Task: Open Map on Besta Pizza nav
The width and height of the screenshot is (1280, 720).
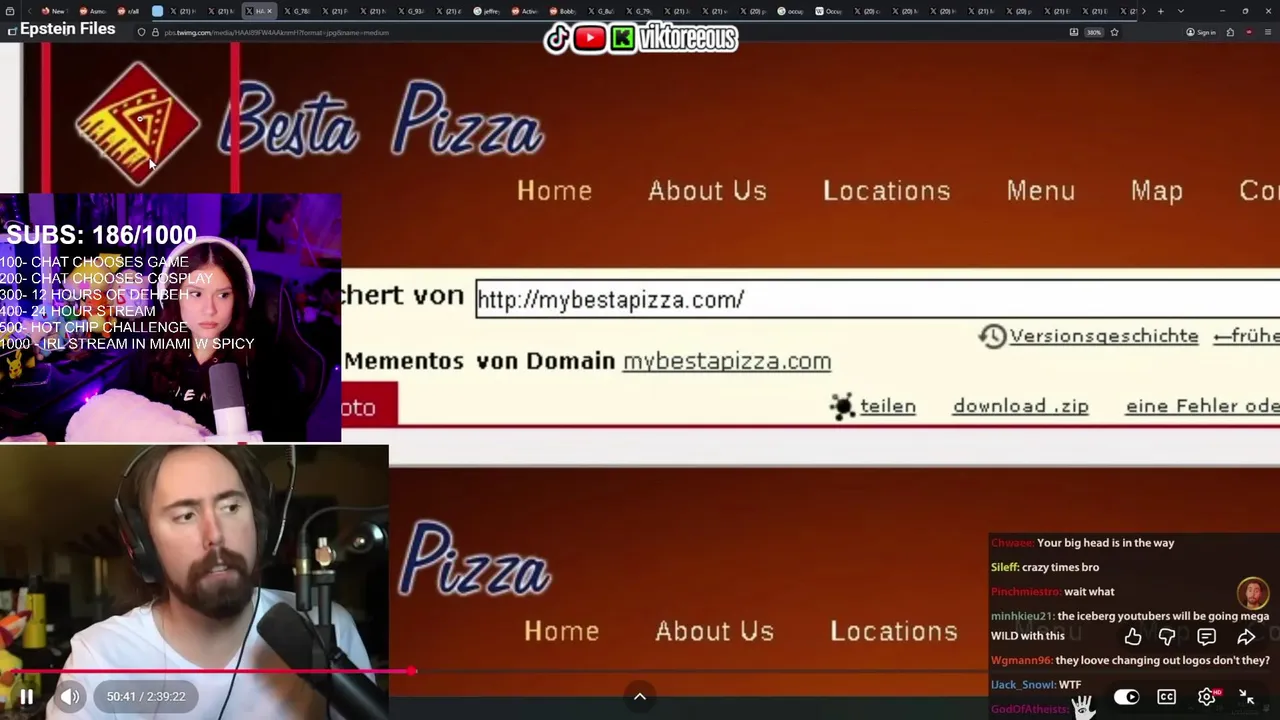Action: [1157, 191]
